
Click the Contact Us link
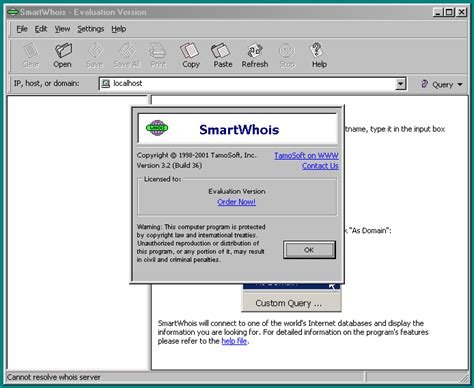pos(320,166)
